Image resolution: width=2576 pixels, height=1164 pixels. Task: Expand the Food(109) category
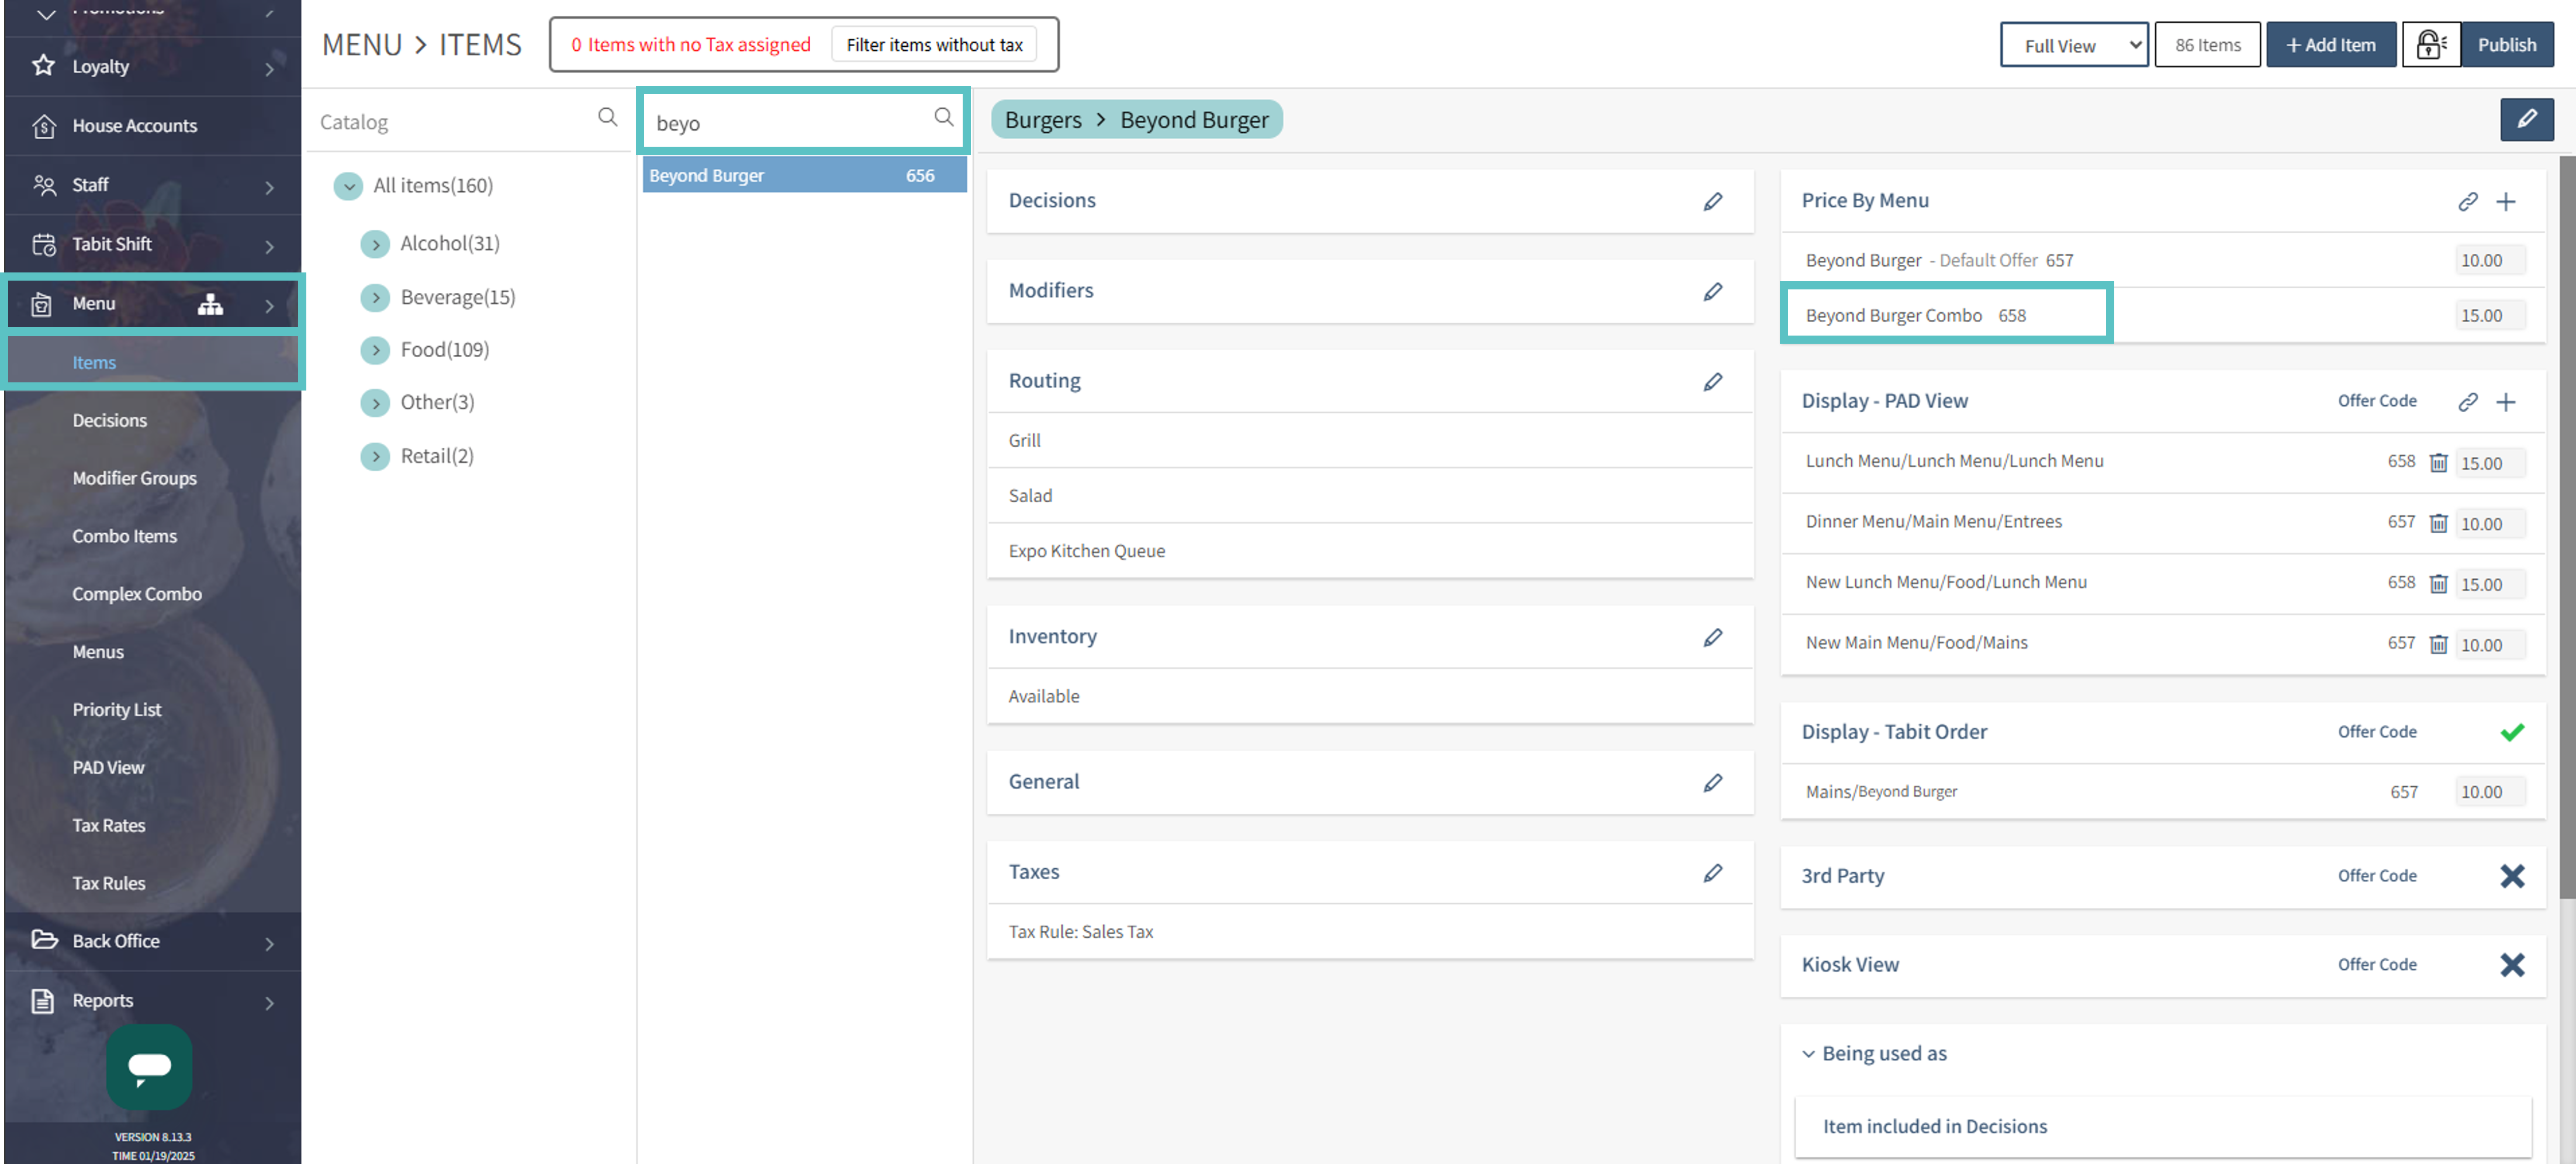[x=375, y=350]
